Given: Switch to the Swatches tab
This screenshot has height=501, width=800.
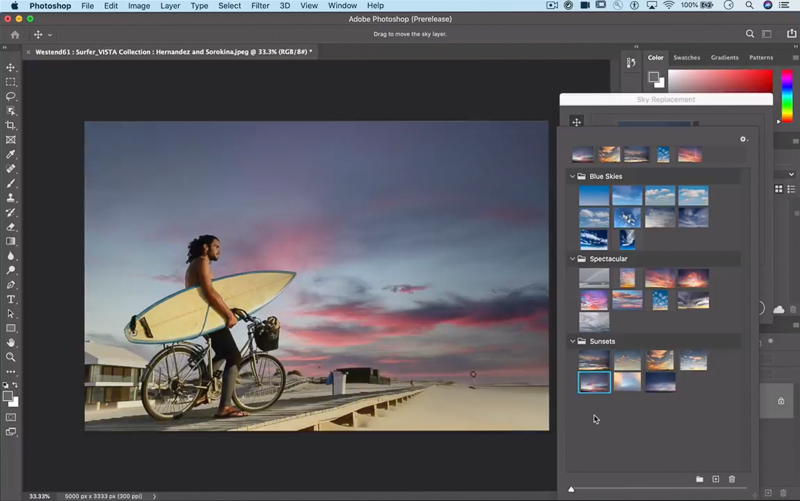Looking at the screenshot, I should coord(686,58).
